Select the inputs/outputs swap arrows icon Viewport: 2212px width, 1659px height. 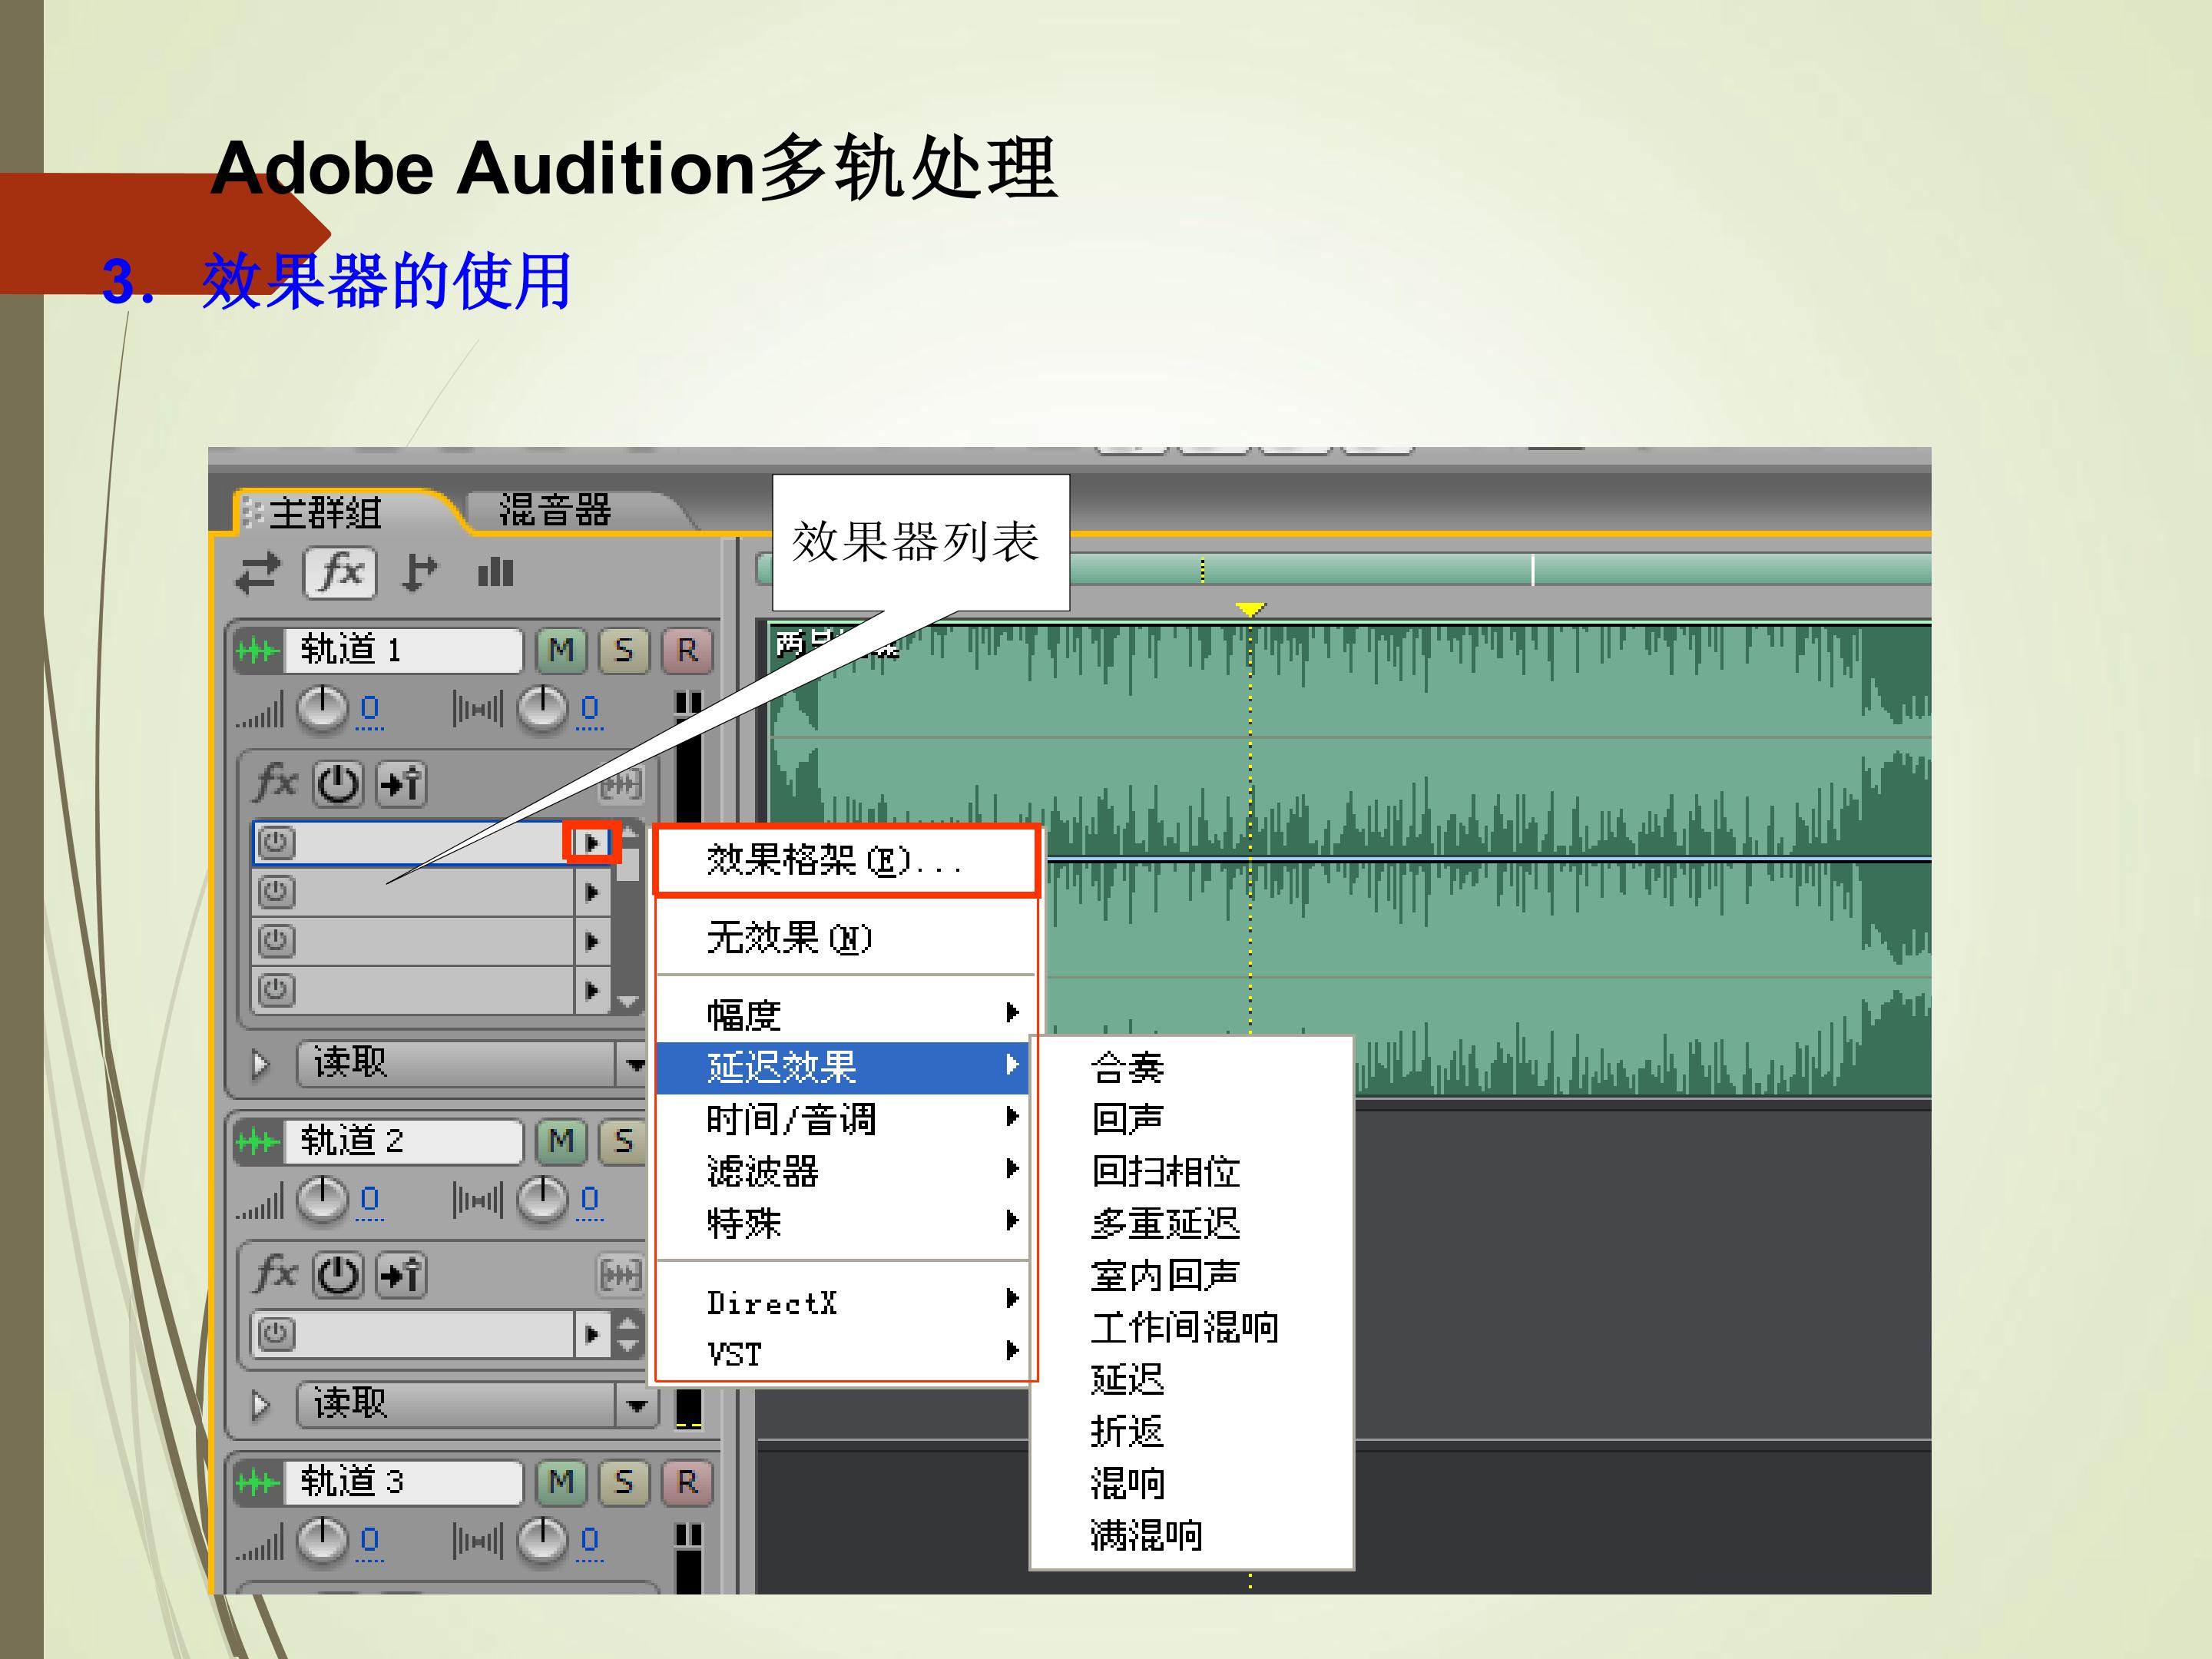(x=258, y=574)
